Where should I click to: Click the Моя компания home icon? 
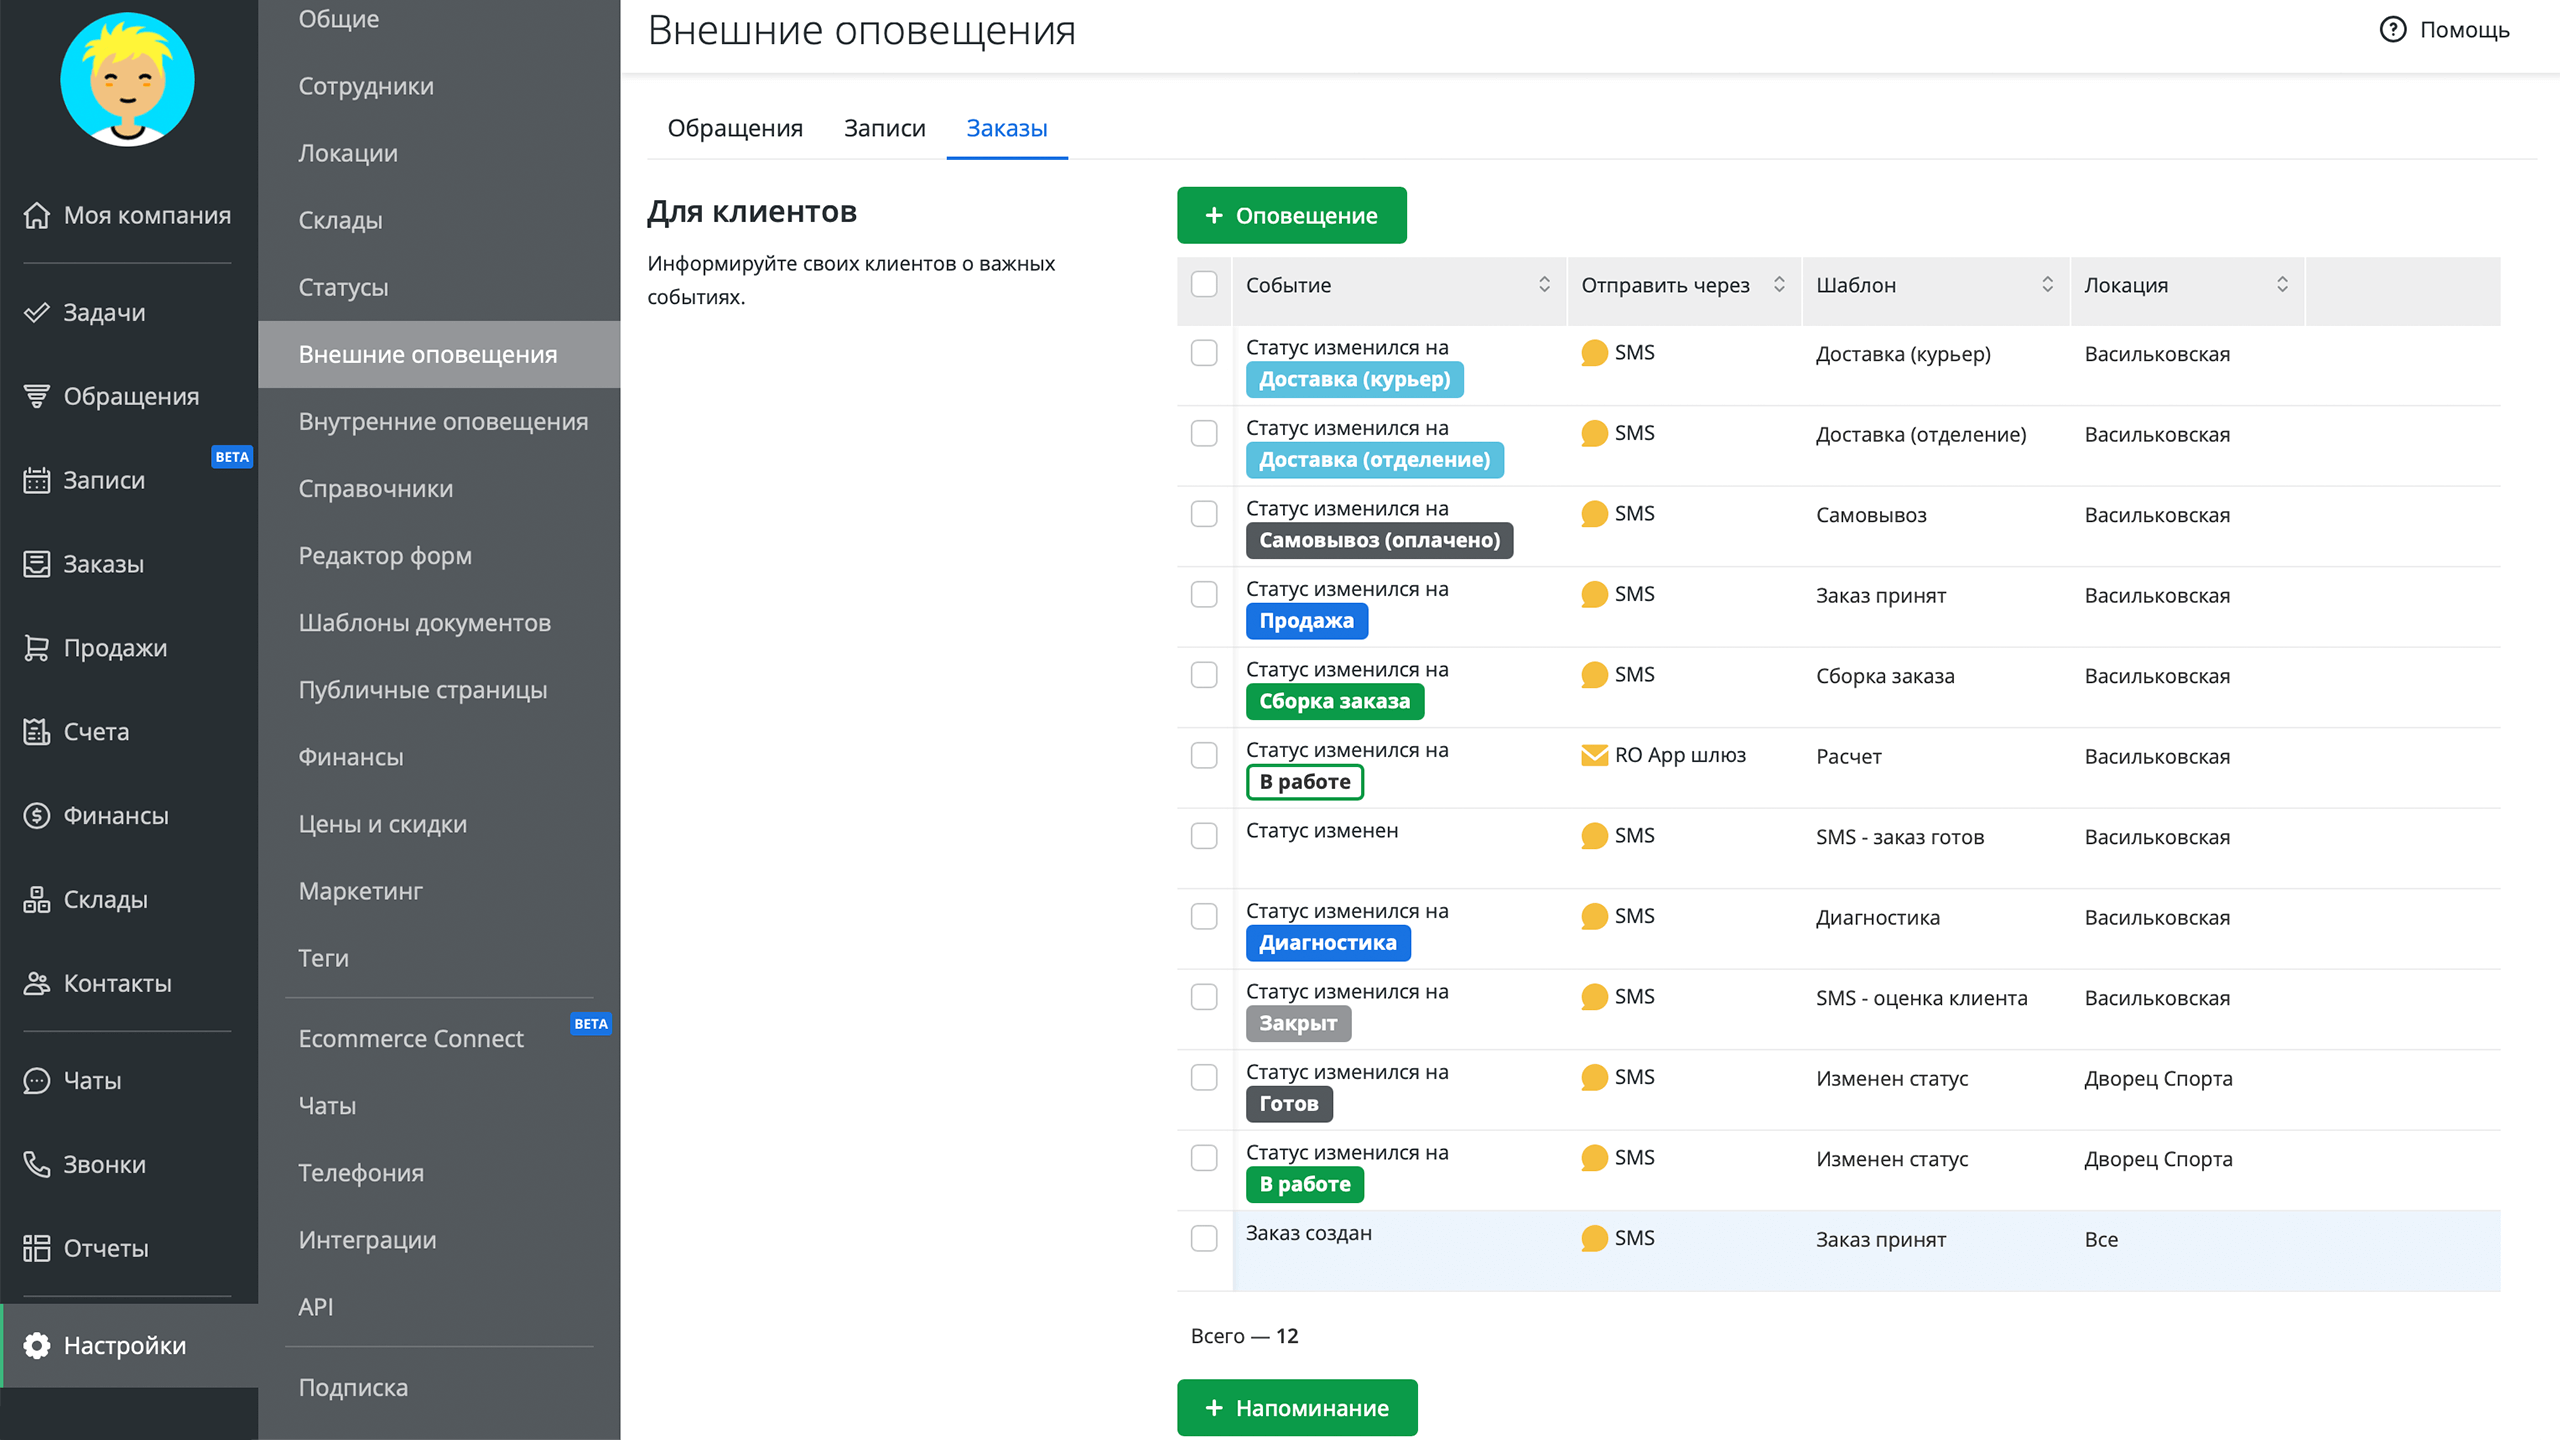click(37, 215)
